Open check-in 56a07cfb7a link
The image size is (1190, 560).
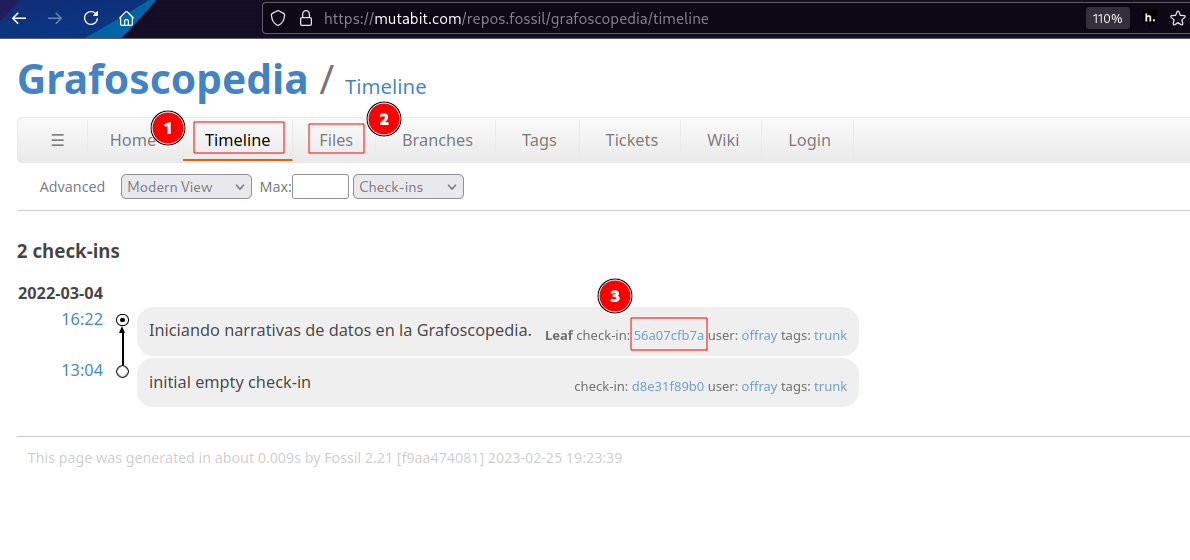coord(669,335)
